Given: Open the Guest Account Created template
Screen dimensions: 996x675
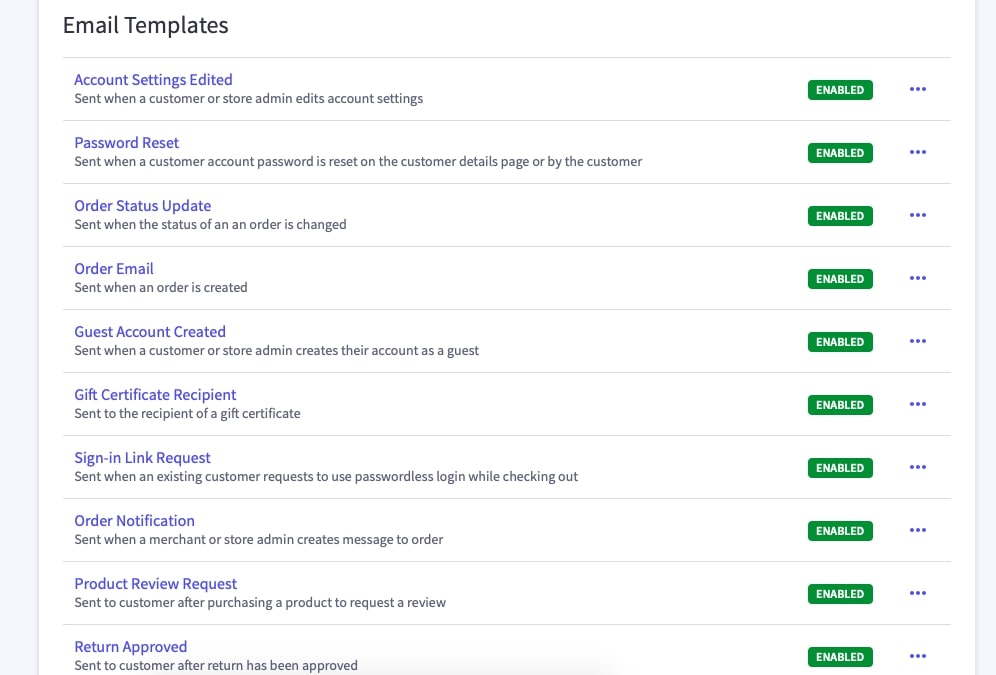Looking at the screenshot, I should pos(150,332).
